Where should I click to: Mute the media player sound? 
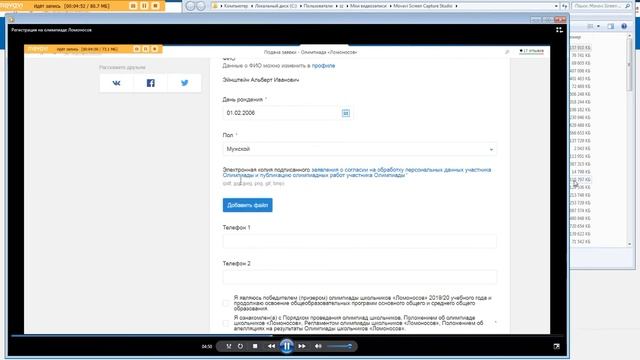tap(318, 346)
